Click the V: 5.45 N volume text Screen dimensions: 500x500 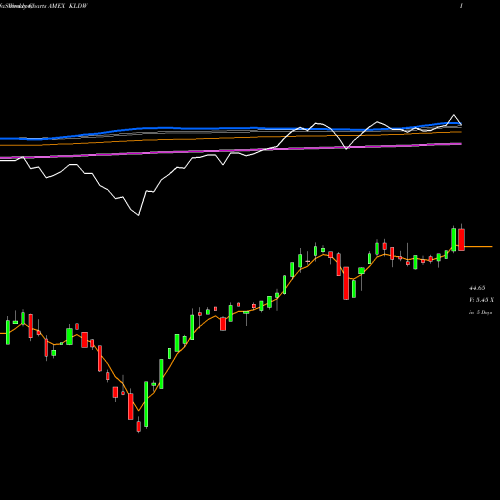[x=481, y=300]
